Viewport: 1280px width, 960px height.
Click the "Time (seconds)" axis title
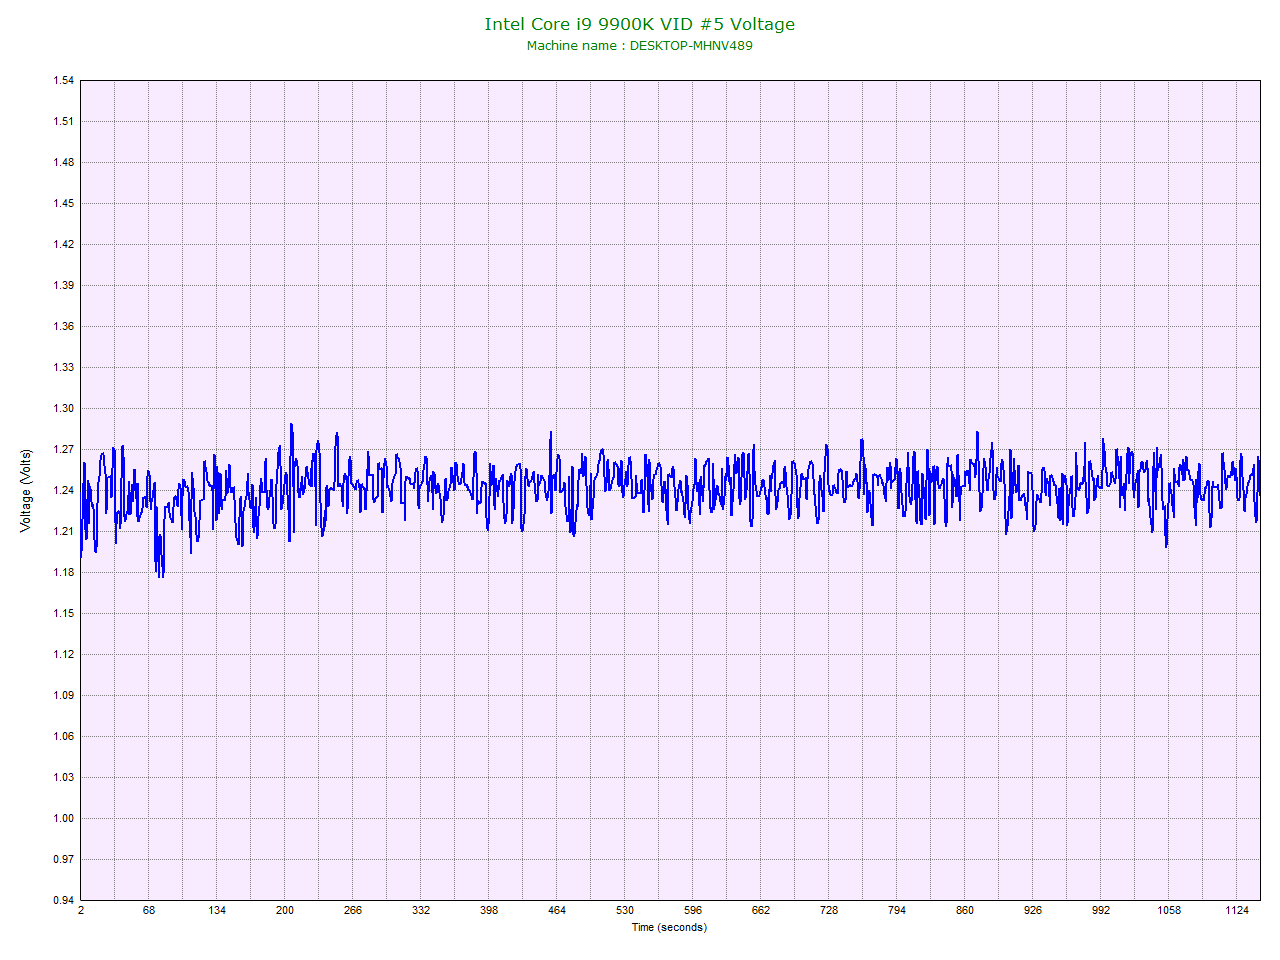(x=669, y=927)
